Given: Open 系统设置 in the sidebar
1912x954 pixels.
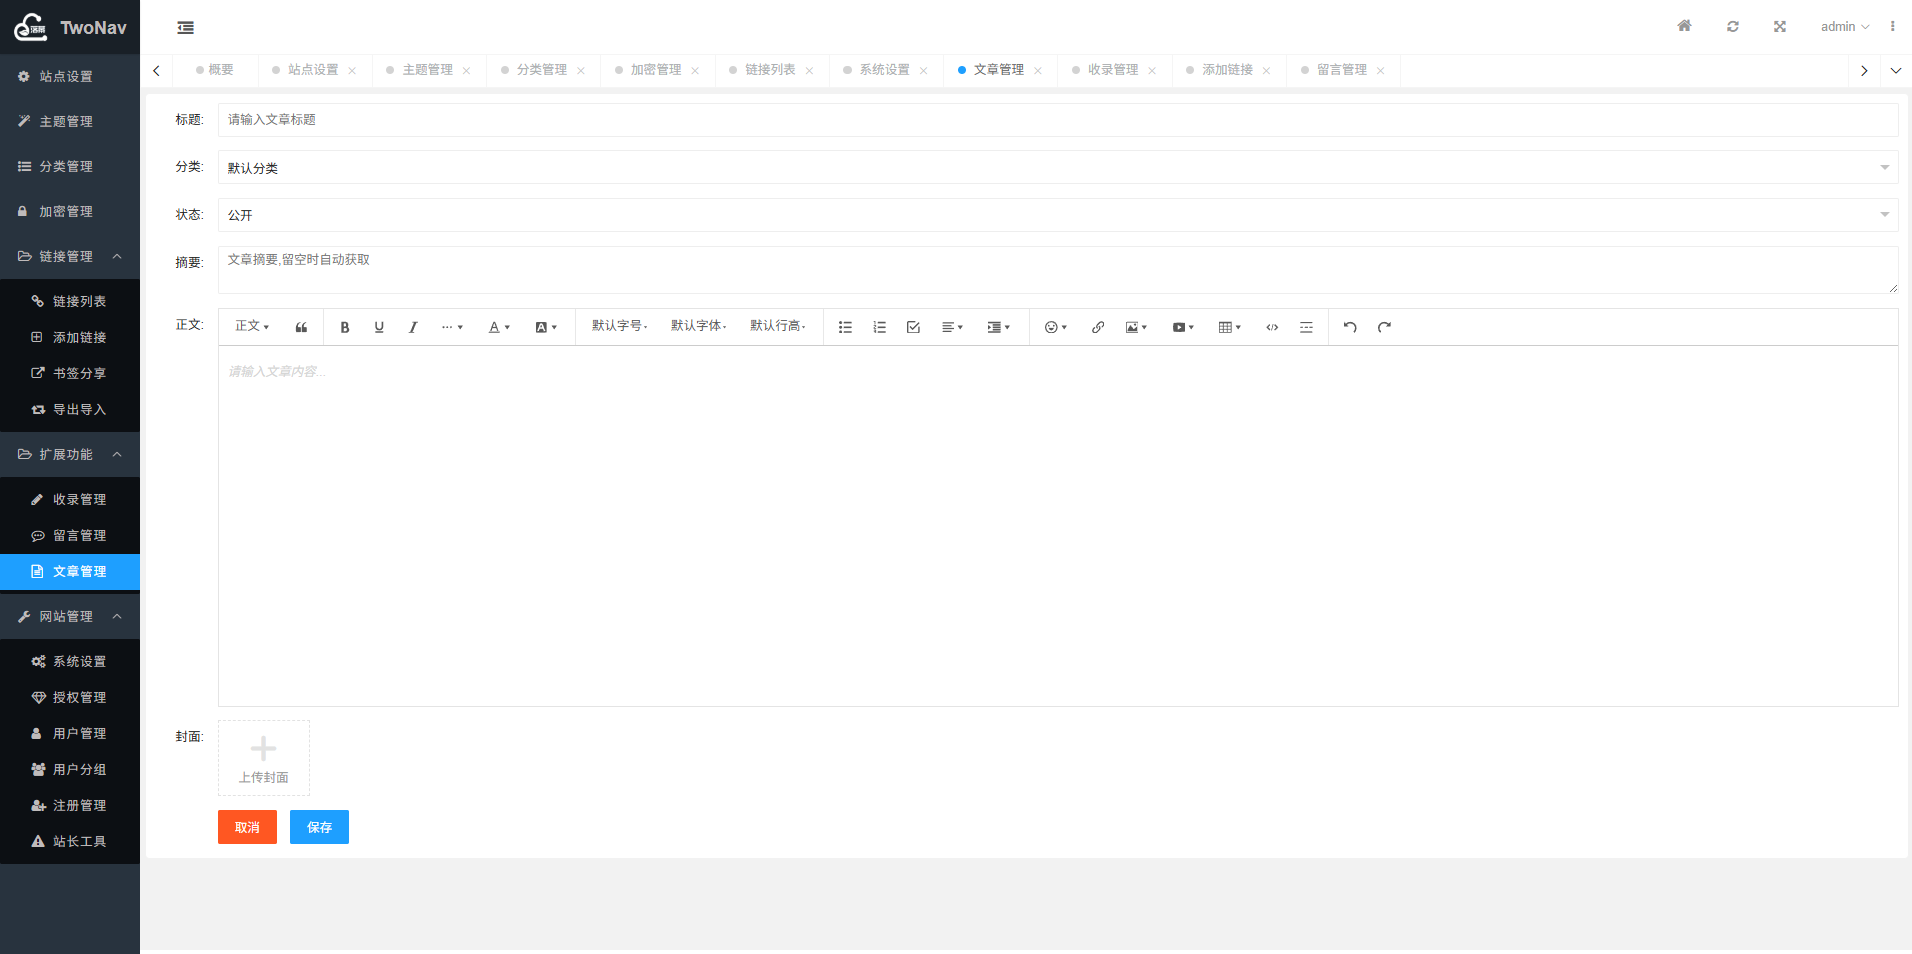Looking at the screenshot, I should 79,661.
